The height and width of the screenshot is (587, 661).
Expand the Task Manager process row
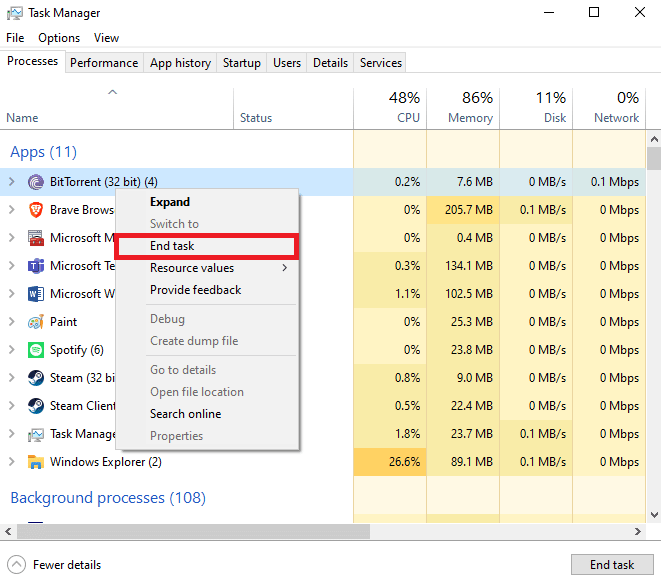click(12, 434)
